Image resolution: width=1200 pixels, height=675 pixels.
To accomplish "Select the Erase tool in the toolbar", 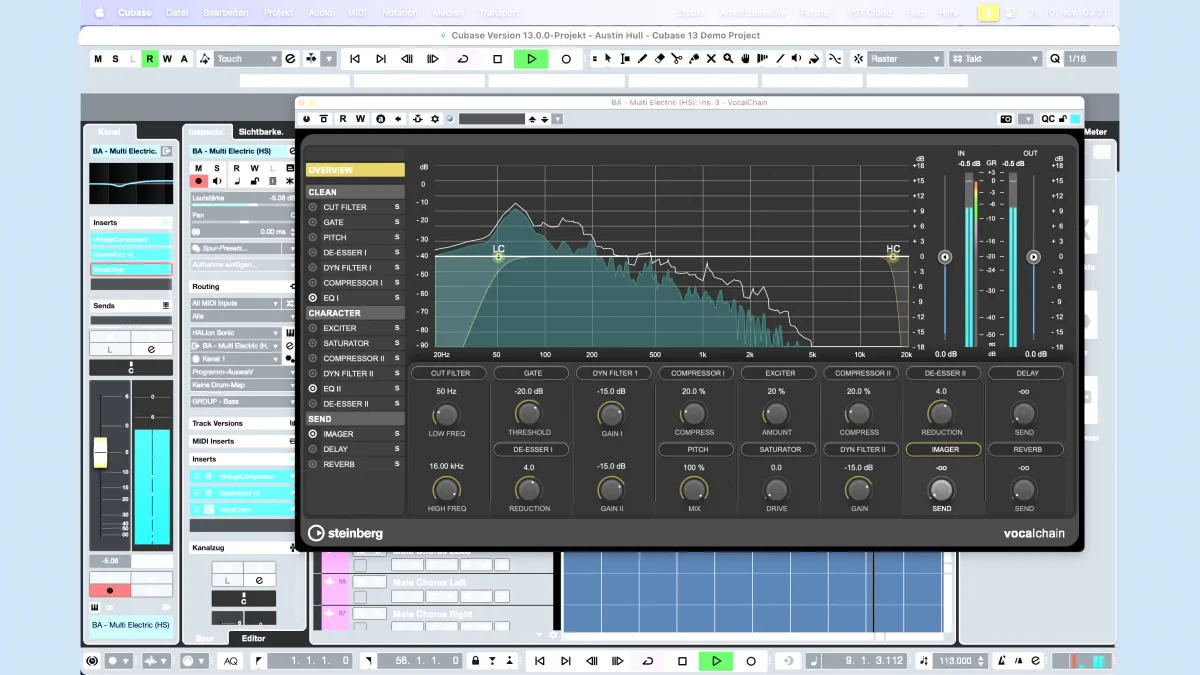I will click(x=660, y=59).
